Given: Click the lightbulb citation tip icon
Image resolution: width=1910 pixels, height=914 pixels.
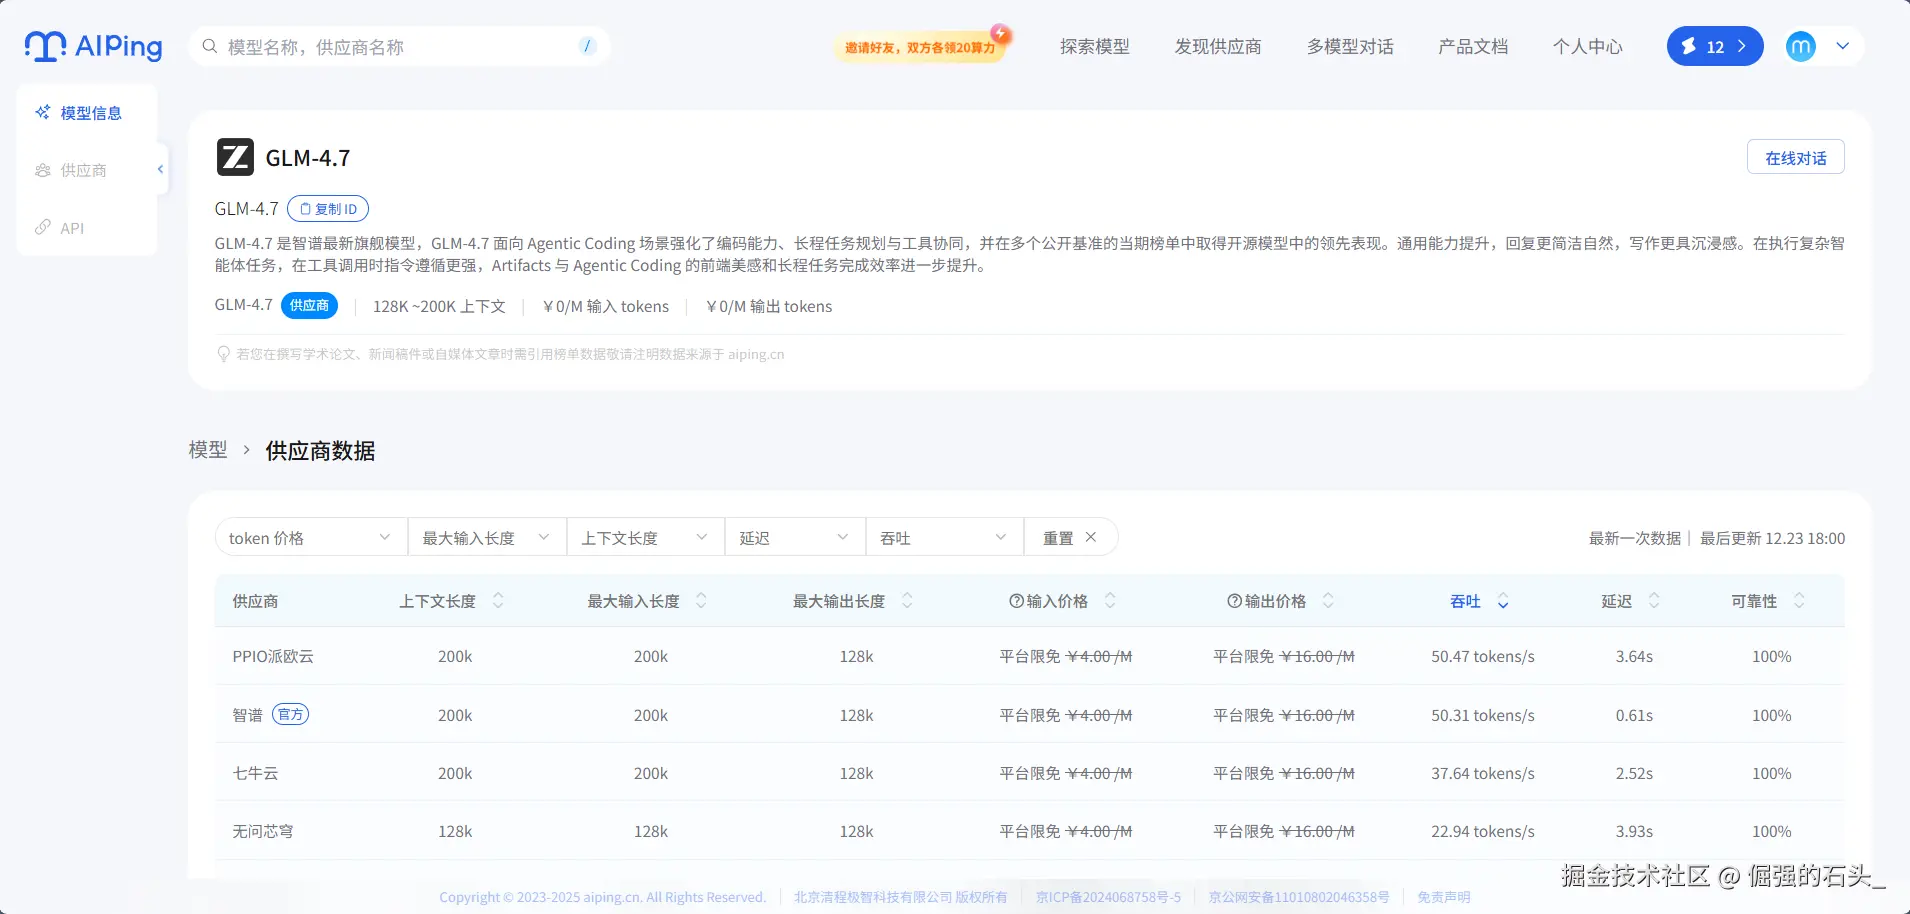Looking at the screenshot, I should tap(224, 354).
